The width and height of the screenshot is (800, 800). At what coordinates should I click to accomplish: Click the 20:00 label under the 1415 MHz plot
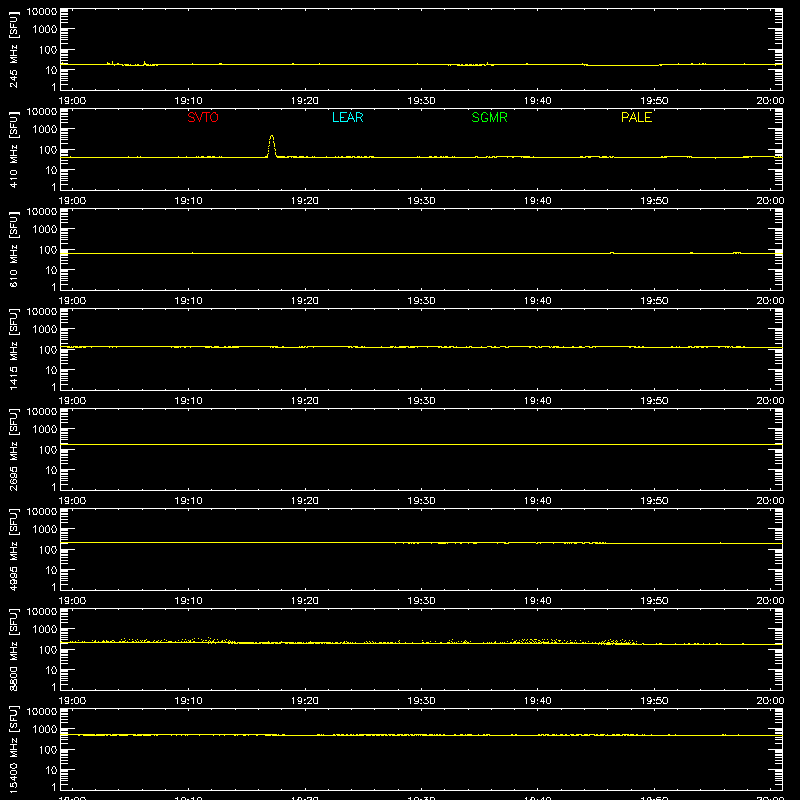click(770, 401)
